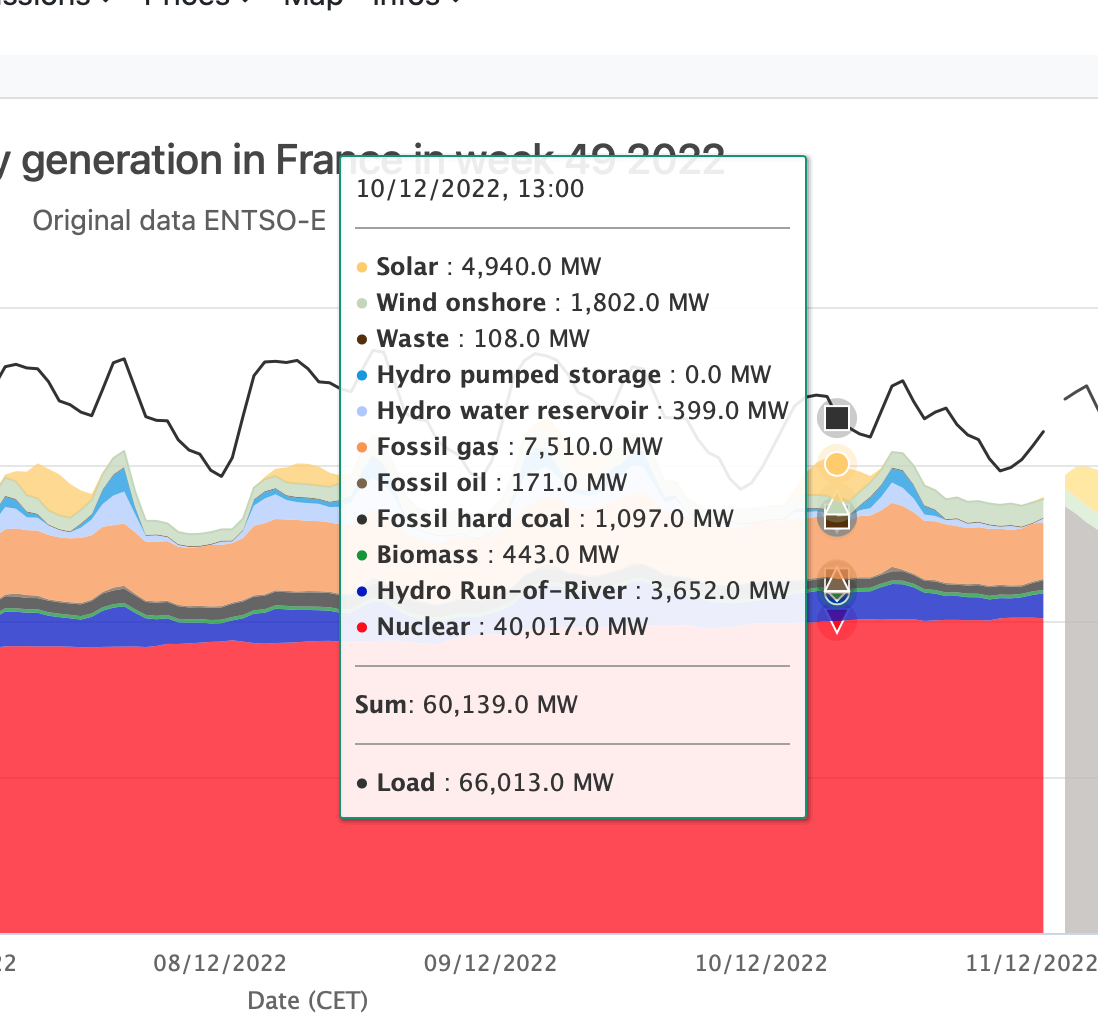Click the 08/12/2022 date axis label
The width and height of the screenshot is (1098, 1021).
(220, 964)
